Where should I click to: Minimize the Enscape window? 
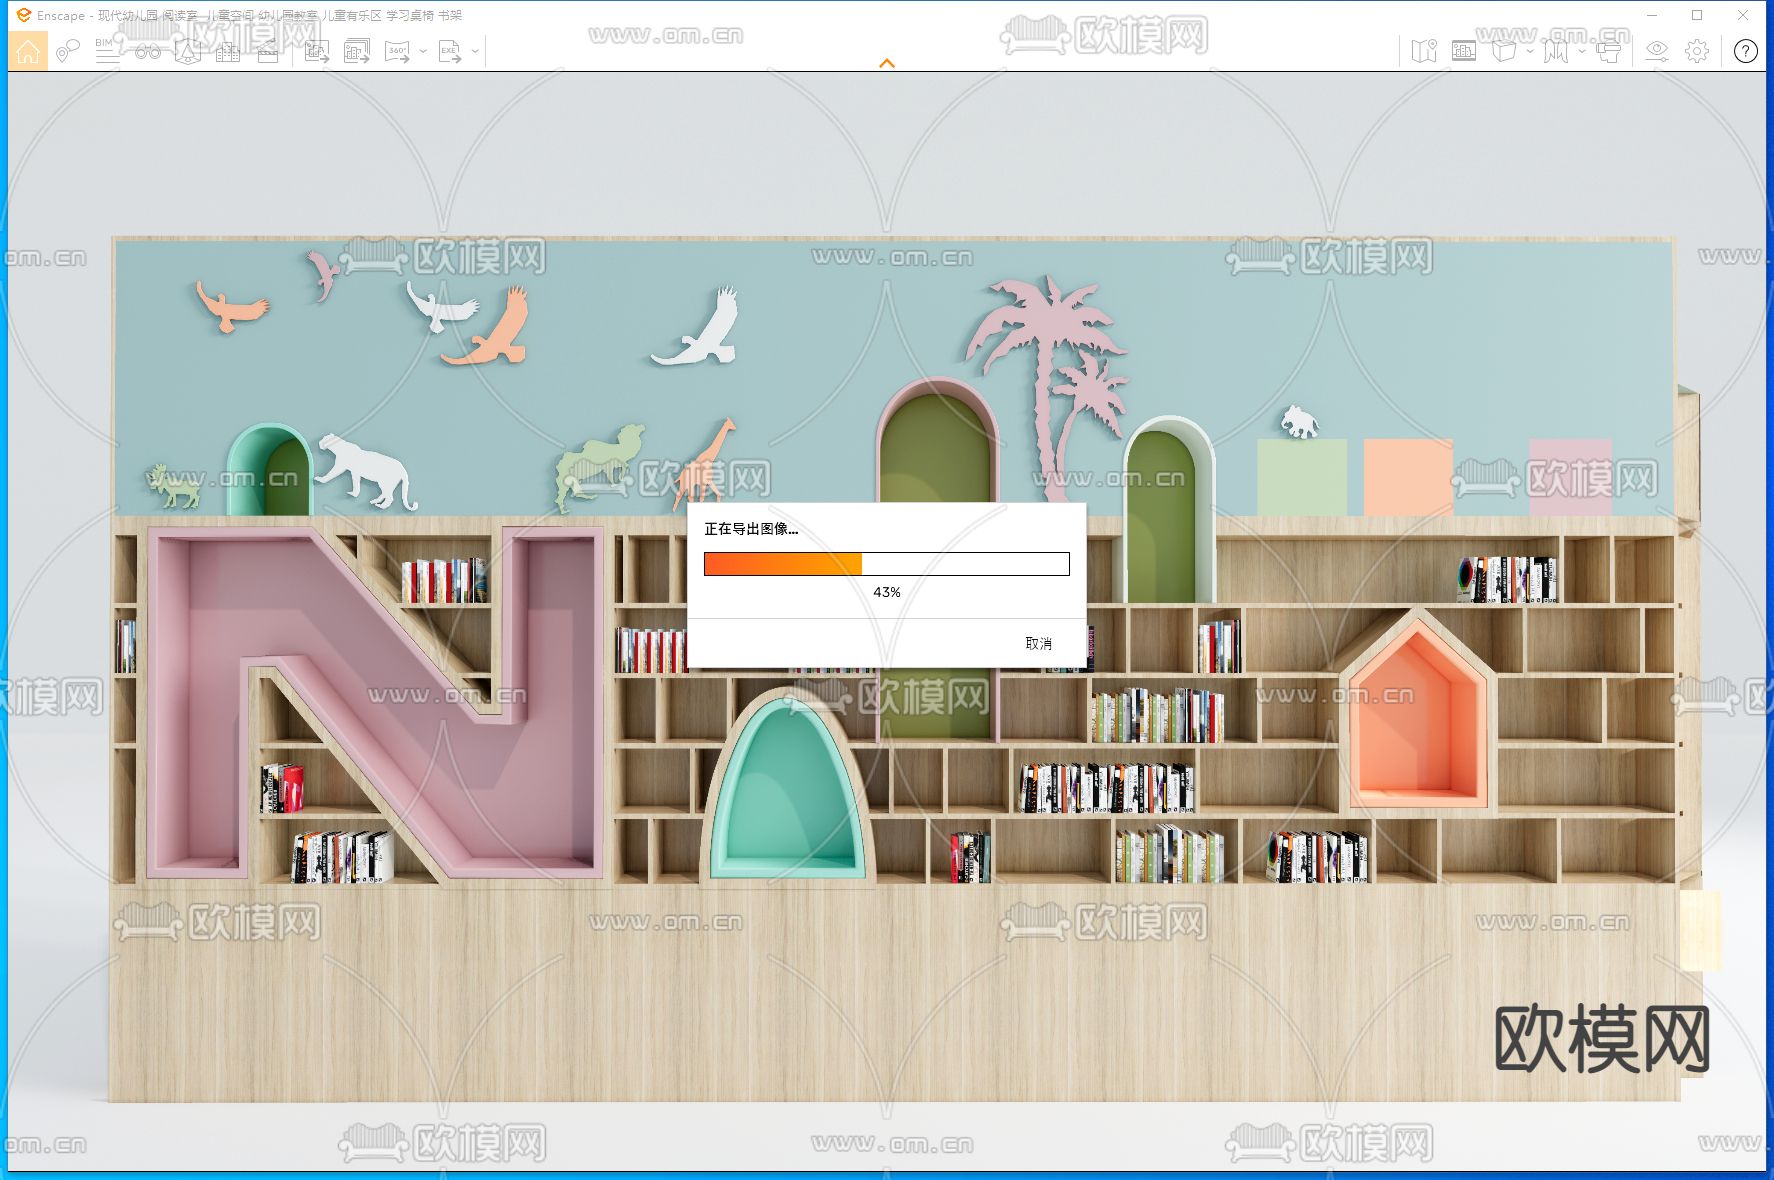(1652, 15)
